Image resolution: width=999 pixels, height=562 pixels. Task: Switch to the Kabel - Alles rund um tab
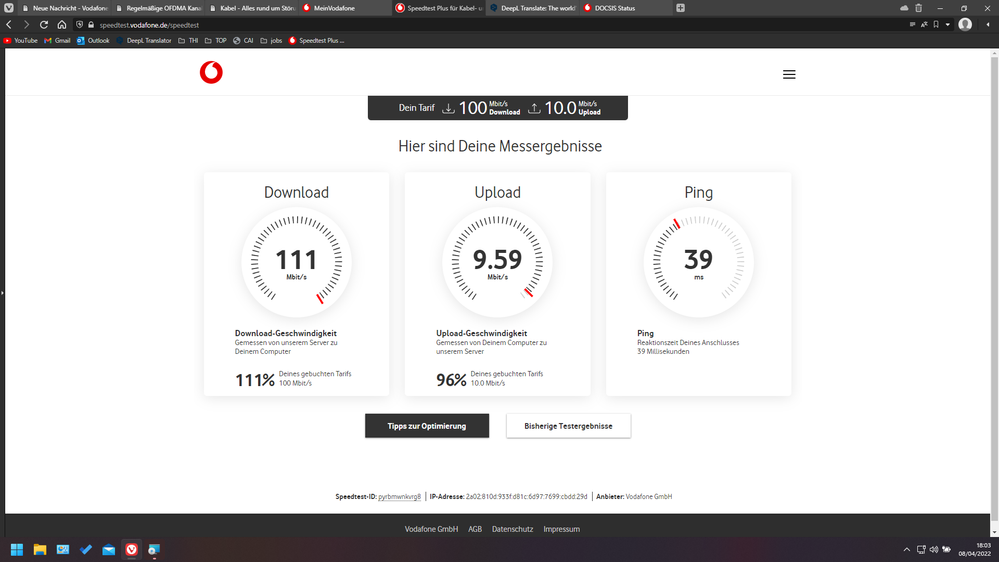[x=252, y=8]
